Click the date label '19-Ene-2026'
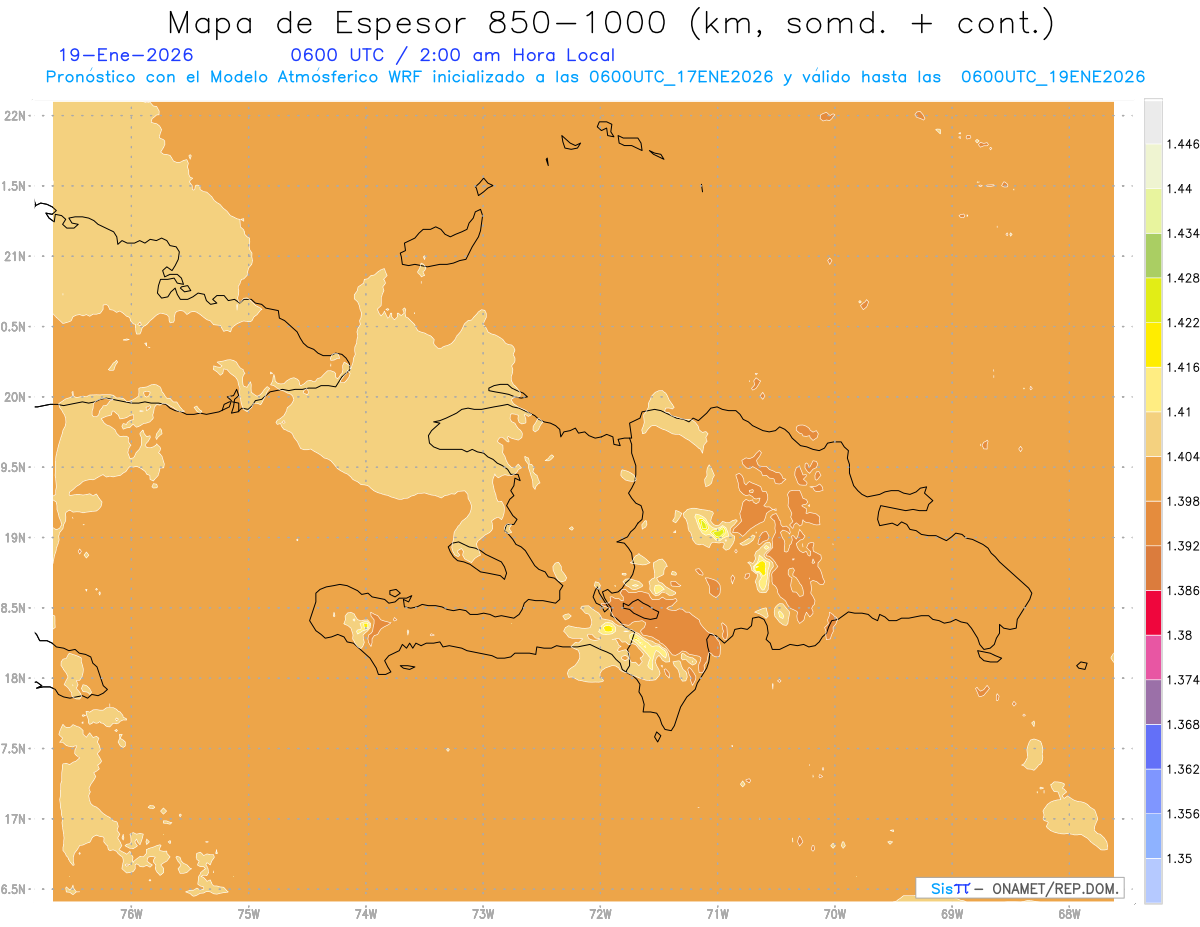Image resolution: width=1200 pixels, height=927 pixels. tap(126, 56)
